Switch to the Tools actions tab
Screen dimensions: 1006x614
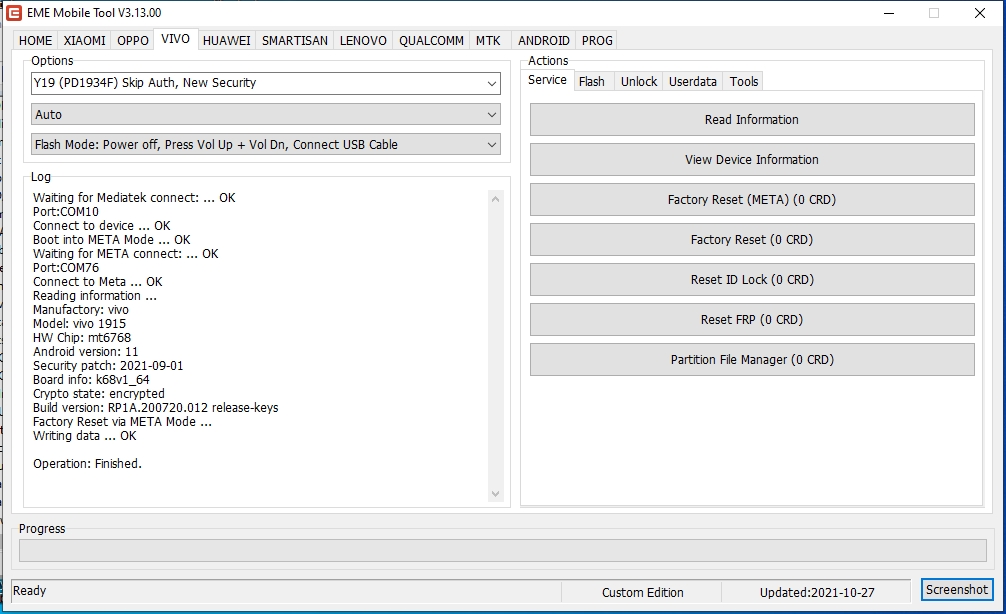744,81
